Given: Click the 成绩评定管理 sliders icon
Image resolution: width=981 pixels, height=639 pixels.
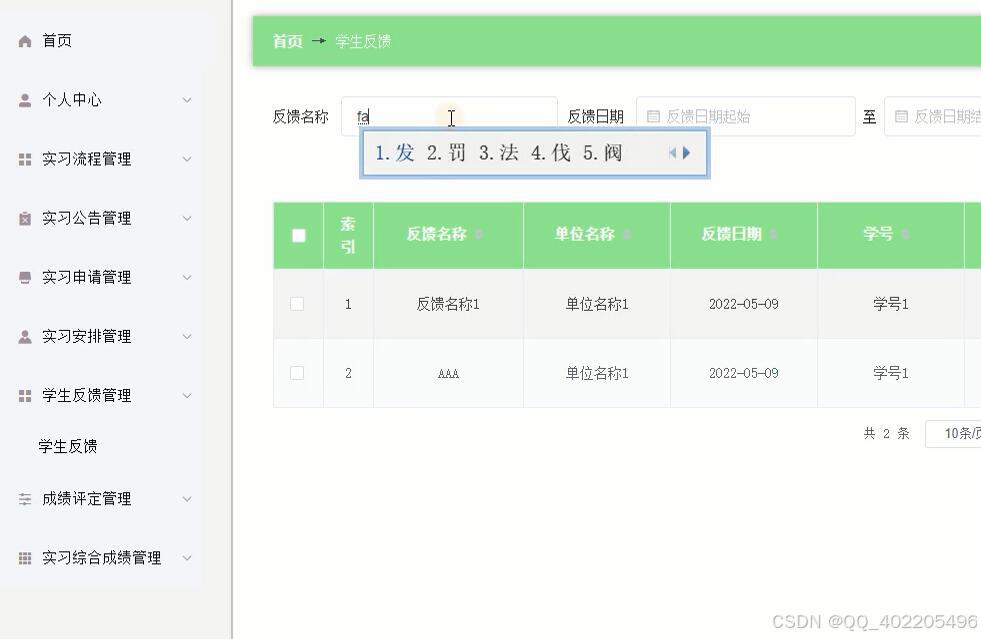Looking at the screenshot, I should pyautogui.click(x=24, y=498).
